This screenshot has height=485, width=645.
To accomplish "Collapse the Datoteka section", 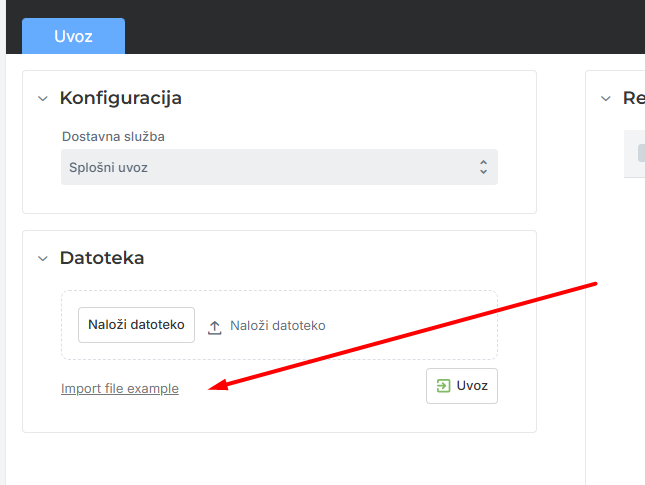I will [43, 259].
